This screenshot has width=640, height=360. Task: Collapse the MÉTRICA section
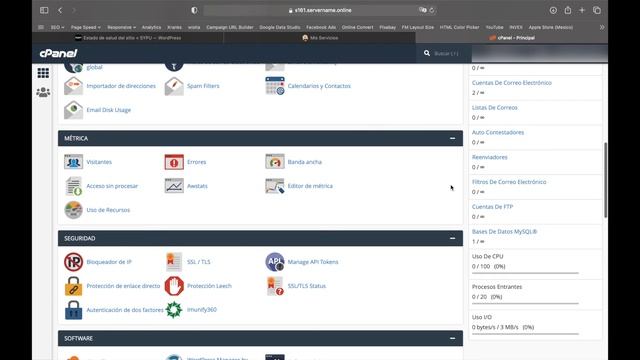(452, 138)
